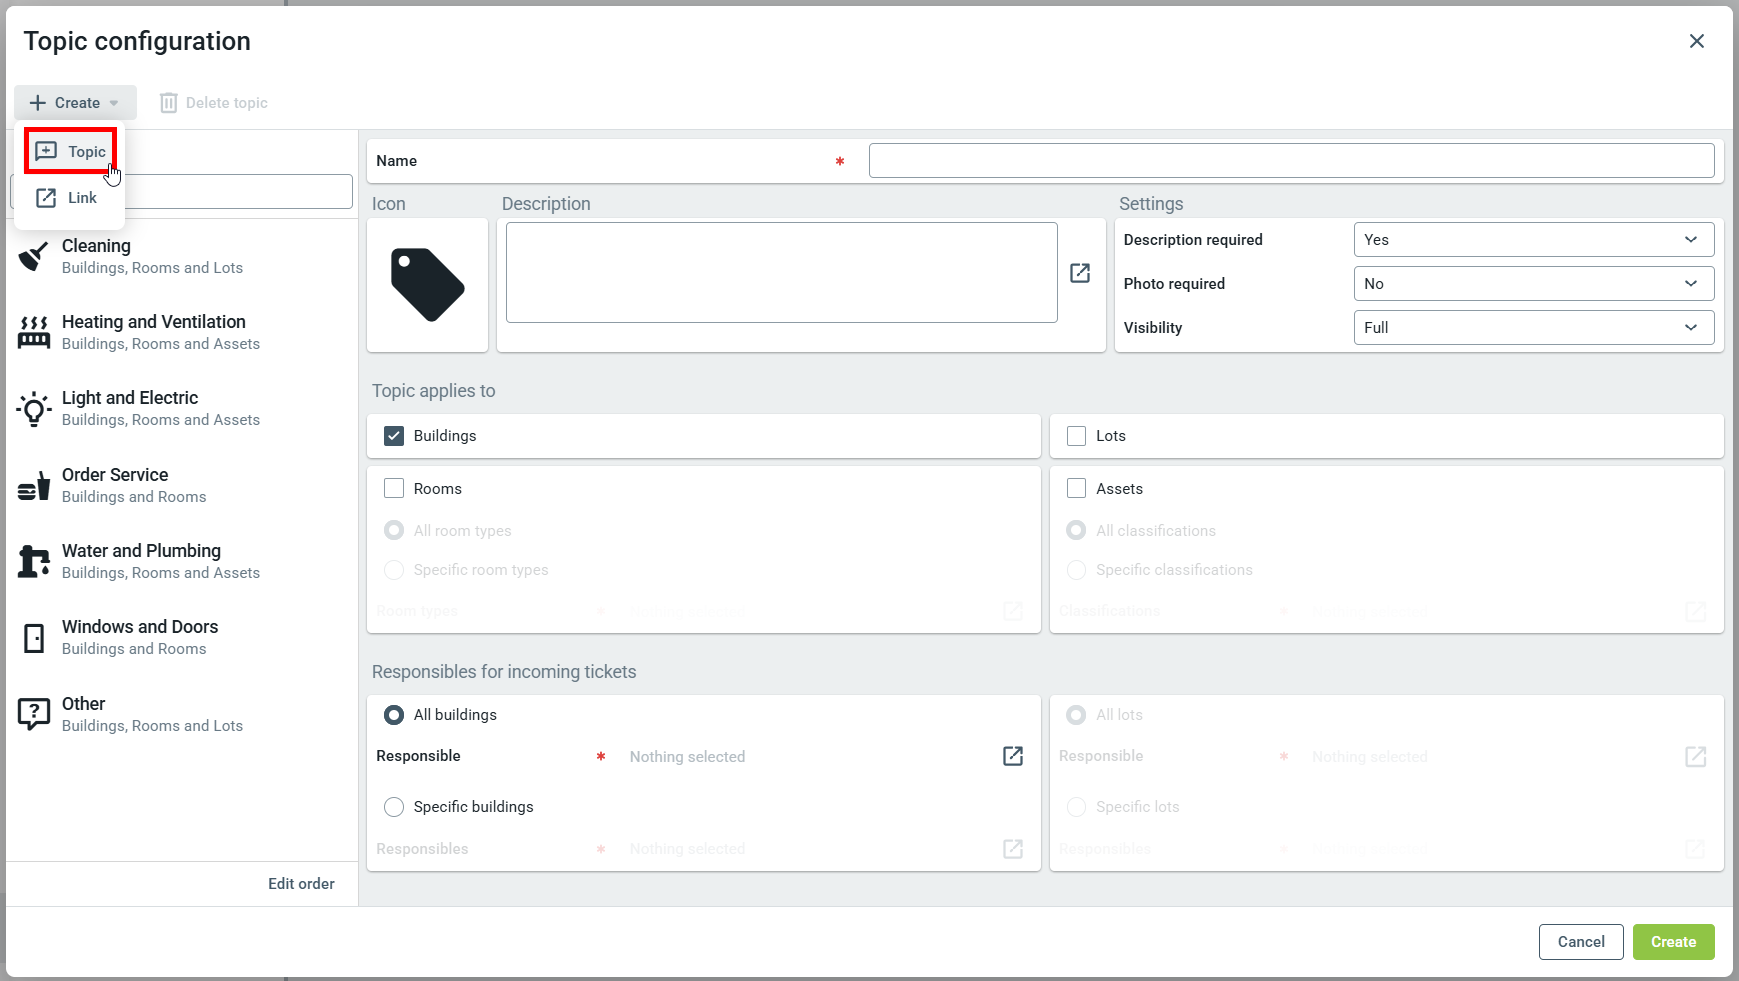Open responsible picker for All buildings
This screenshot has width=1739, height=981.
tap(1012, 756)
